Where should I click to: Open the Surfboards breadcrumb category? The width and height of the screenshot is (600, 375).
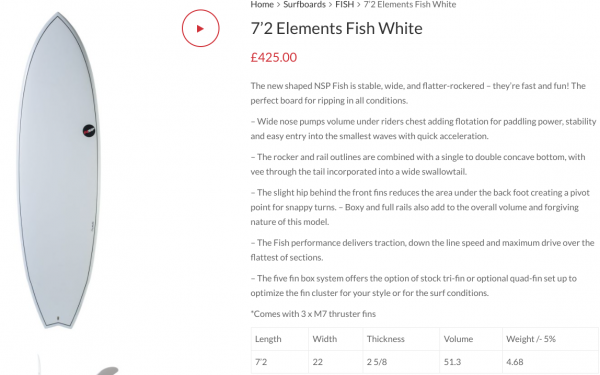tap(304, 5)
